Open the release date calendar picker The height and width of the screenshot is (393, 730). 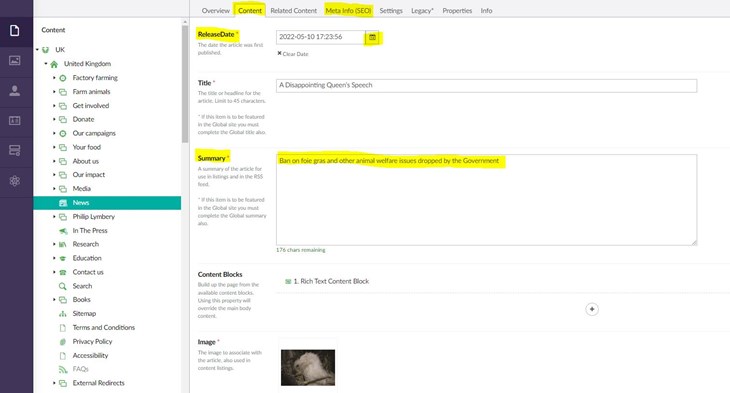click(372, 37)
